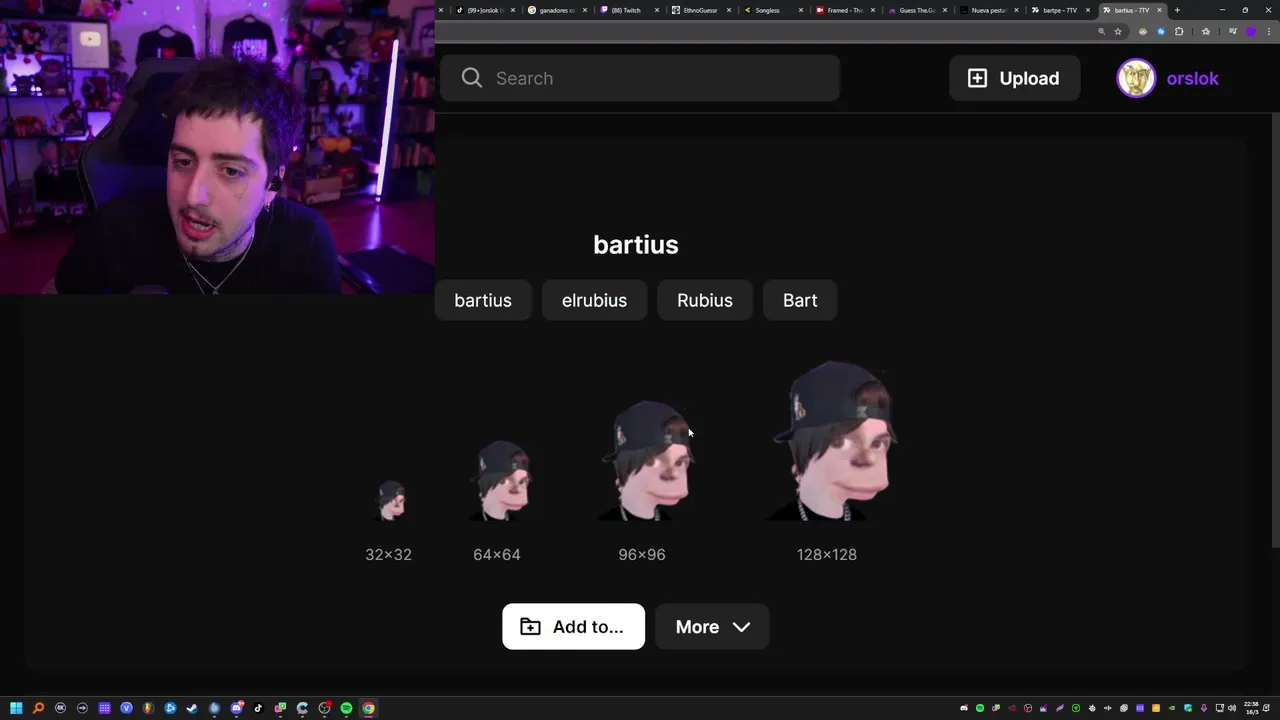Open Windows taskbar search
The width and height of the screenshot is (1280, 720).
point(38,708)
